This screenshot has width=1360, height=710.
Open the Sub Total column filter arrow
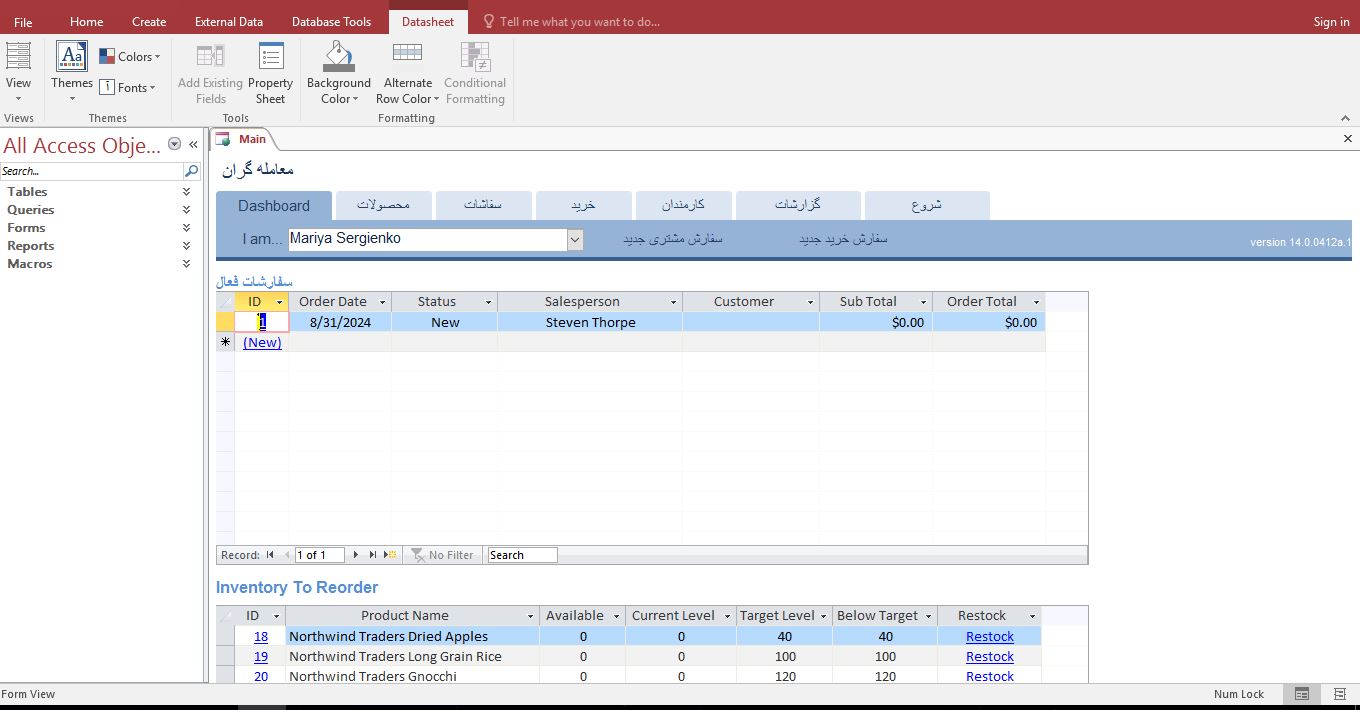[x=923, y=302]
